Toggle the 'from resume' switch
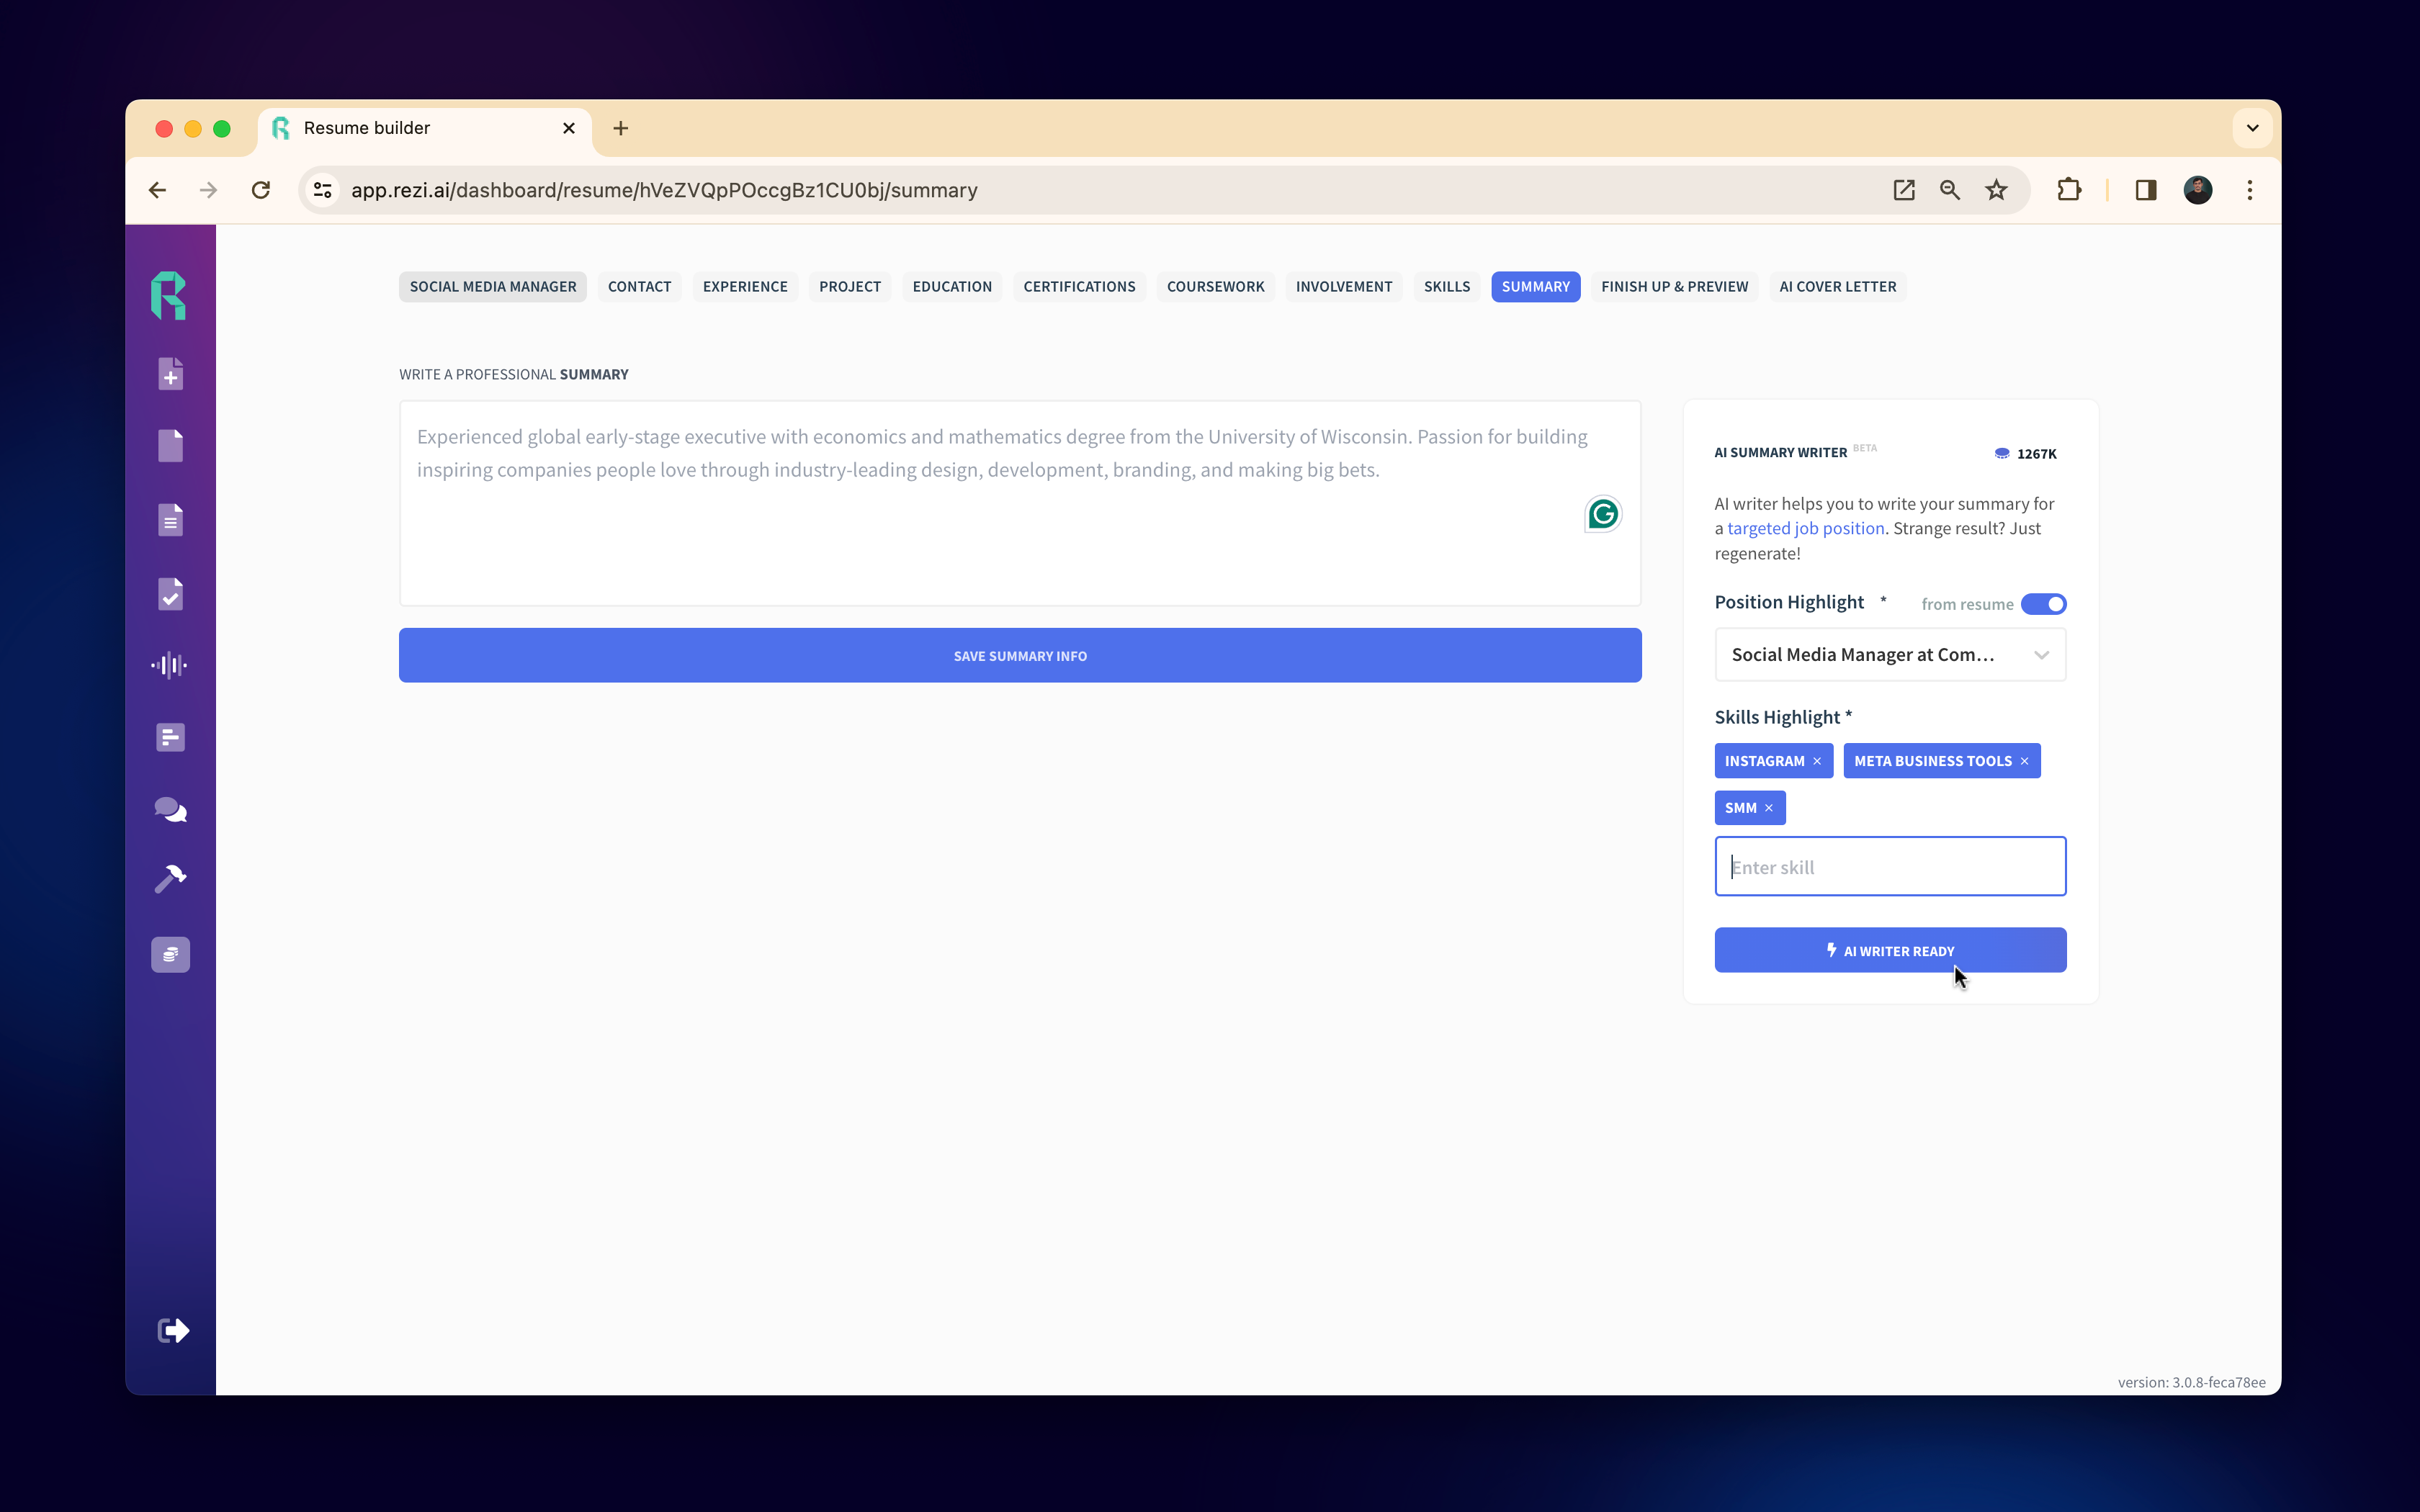2420x1512 pixels. click(2043, 604)
